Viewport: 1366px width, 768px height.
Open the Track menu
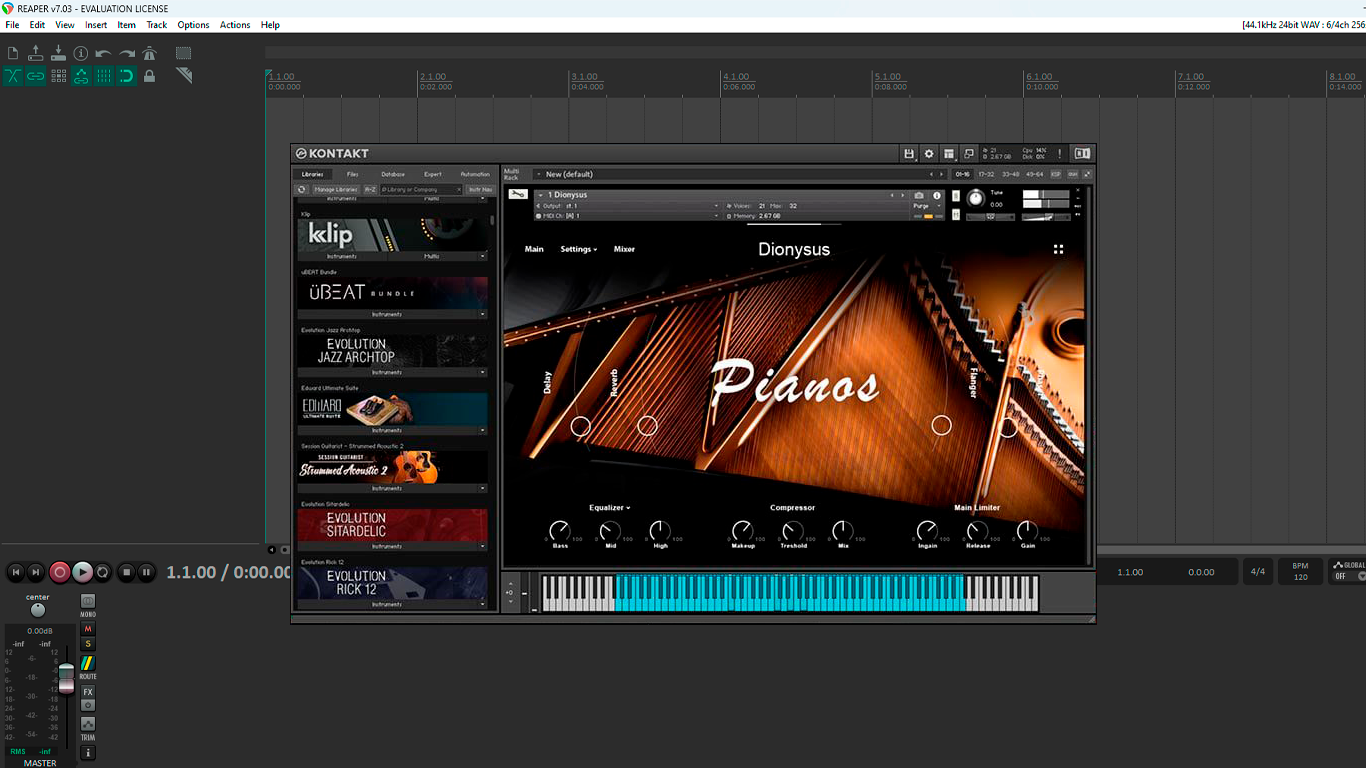coord(157,25)
